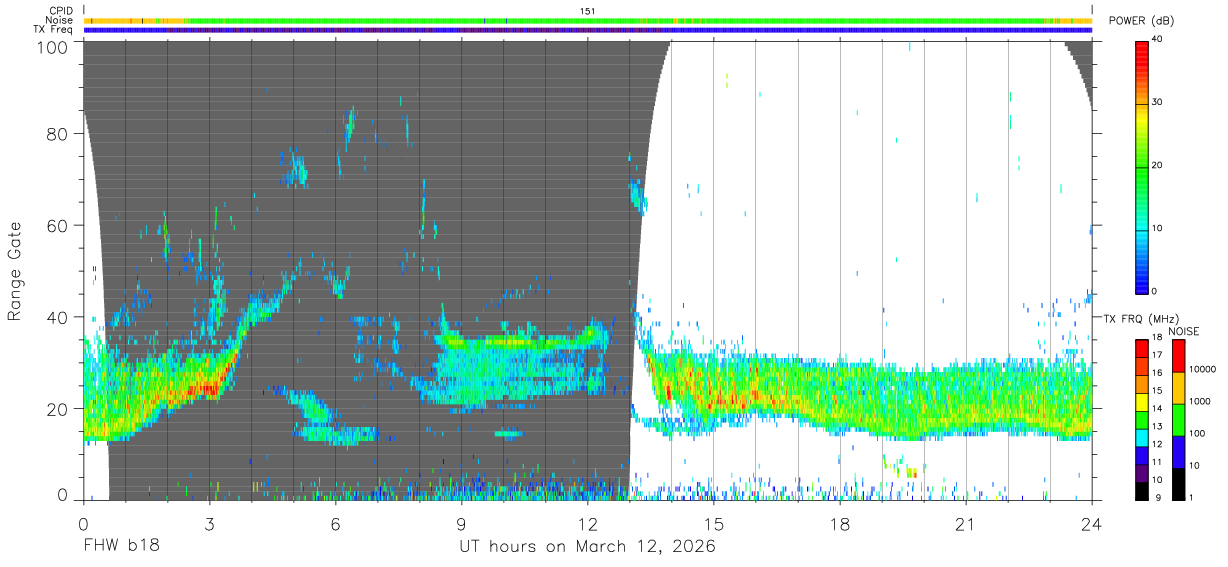Click y-axis tick label '20'
Screen dimensions: 1228x567
(56, 409)
